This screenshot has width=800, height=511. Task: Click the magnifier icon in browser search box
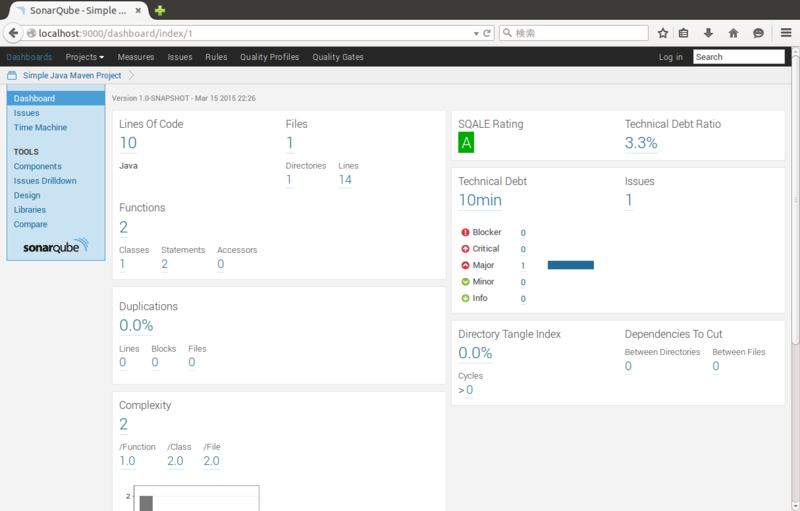(507, 33)
